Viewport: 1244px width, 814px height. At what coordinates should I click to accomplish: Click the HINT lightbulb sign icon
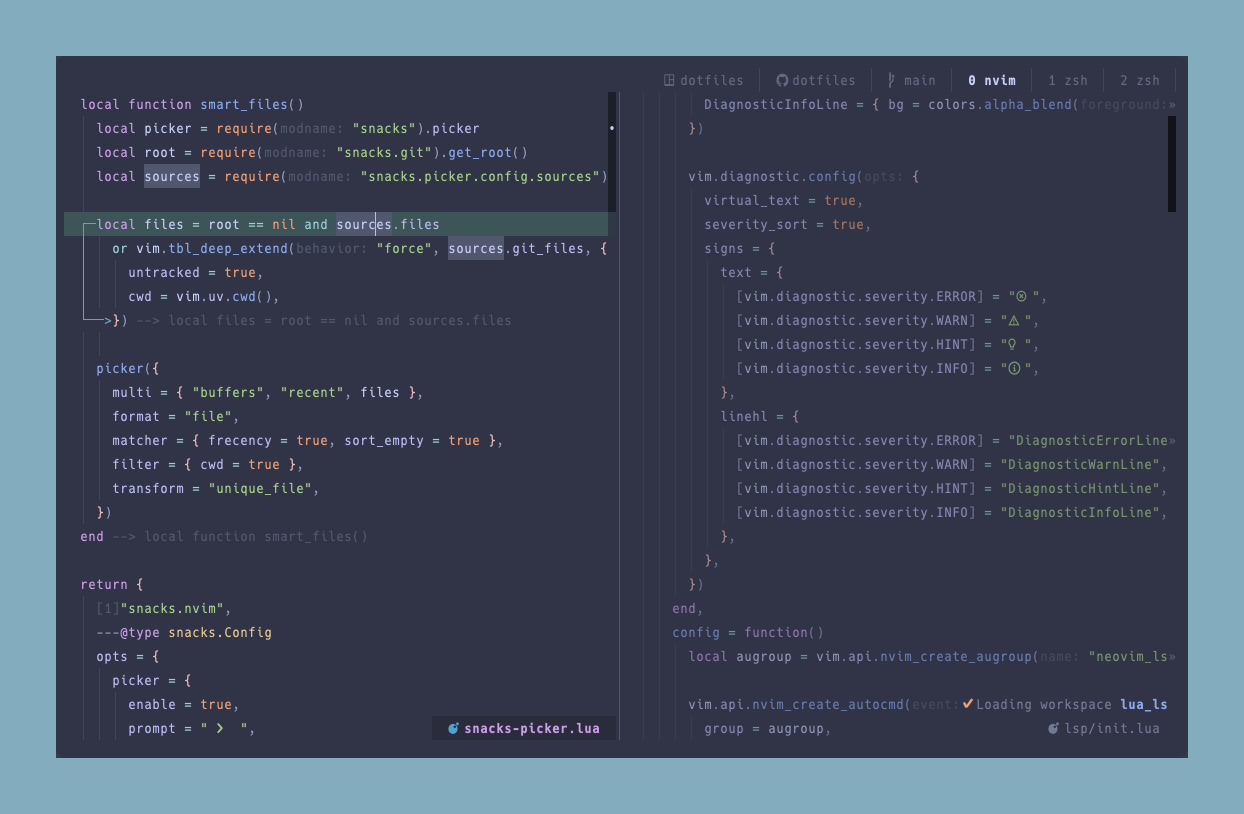(1013, 344)
